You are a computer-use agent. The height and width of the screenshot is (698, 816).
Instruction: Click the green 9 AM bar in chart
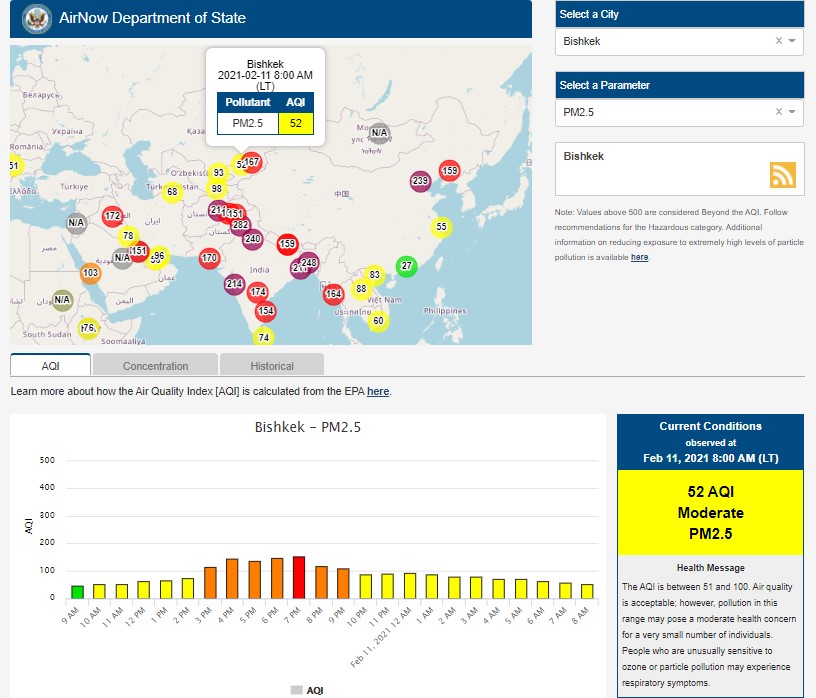click(x=77, y=591)
